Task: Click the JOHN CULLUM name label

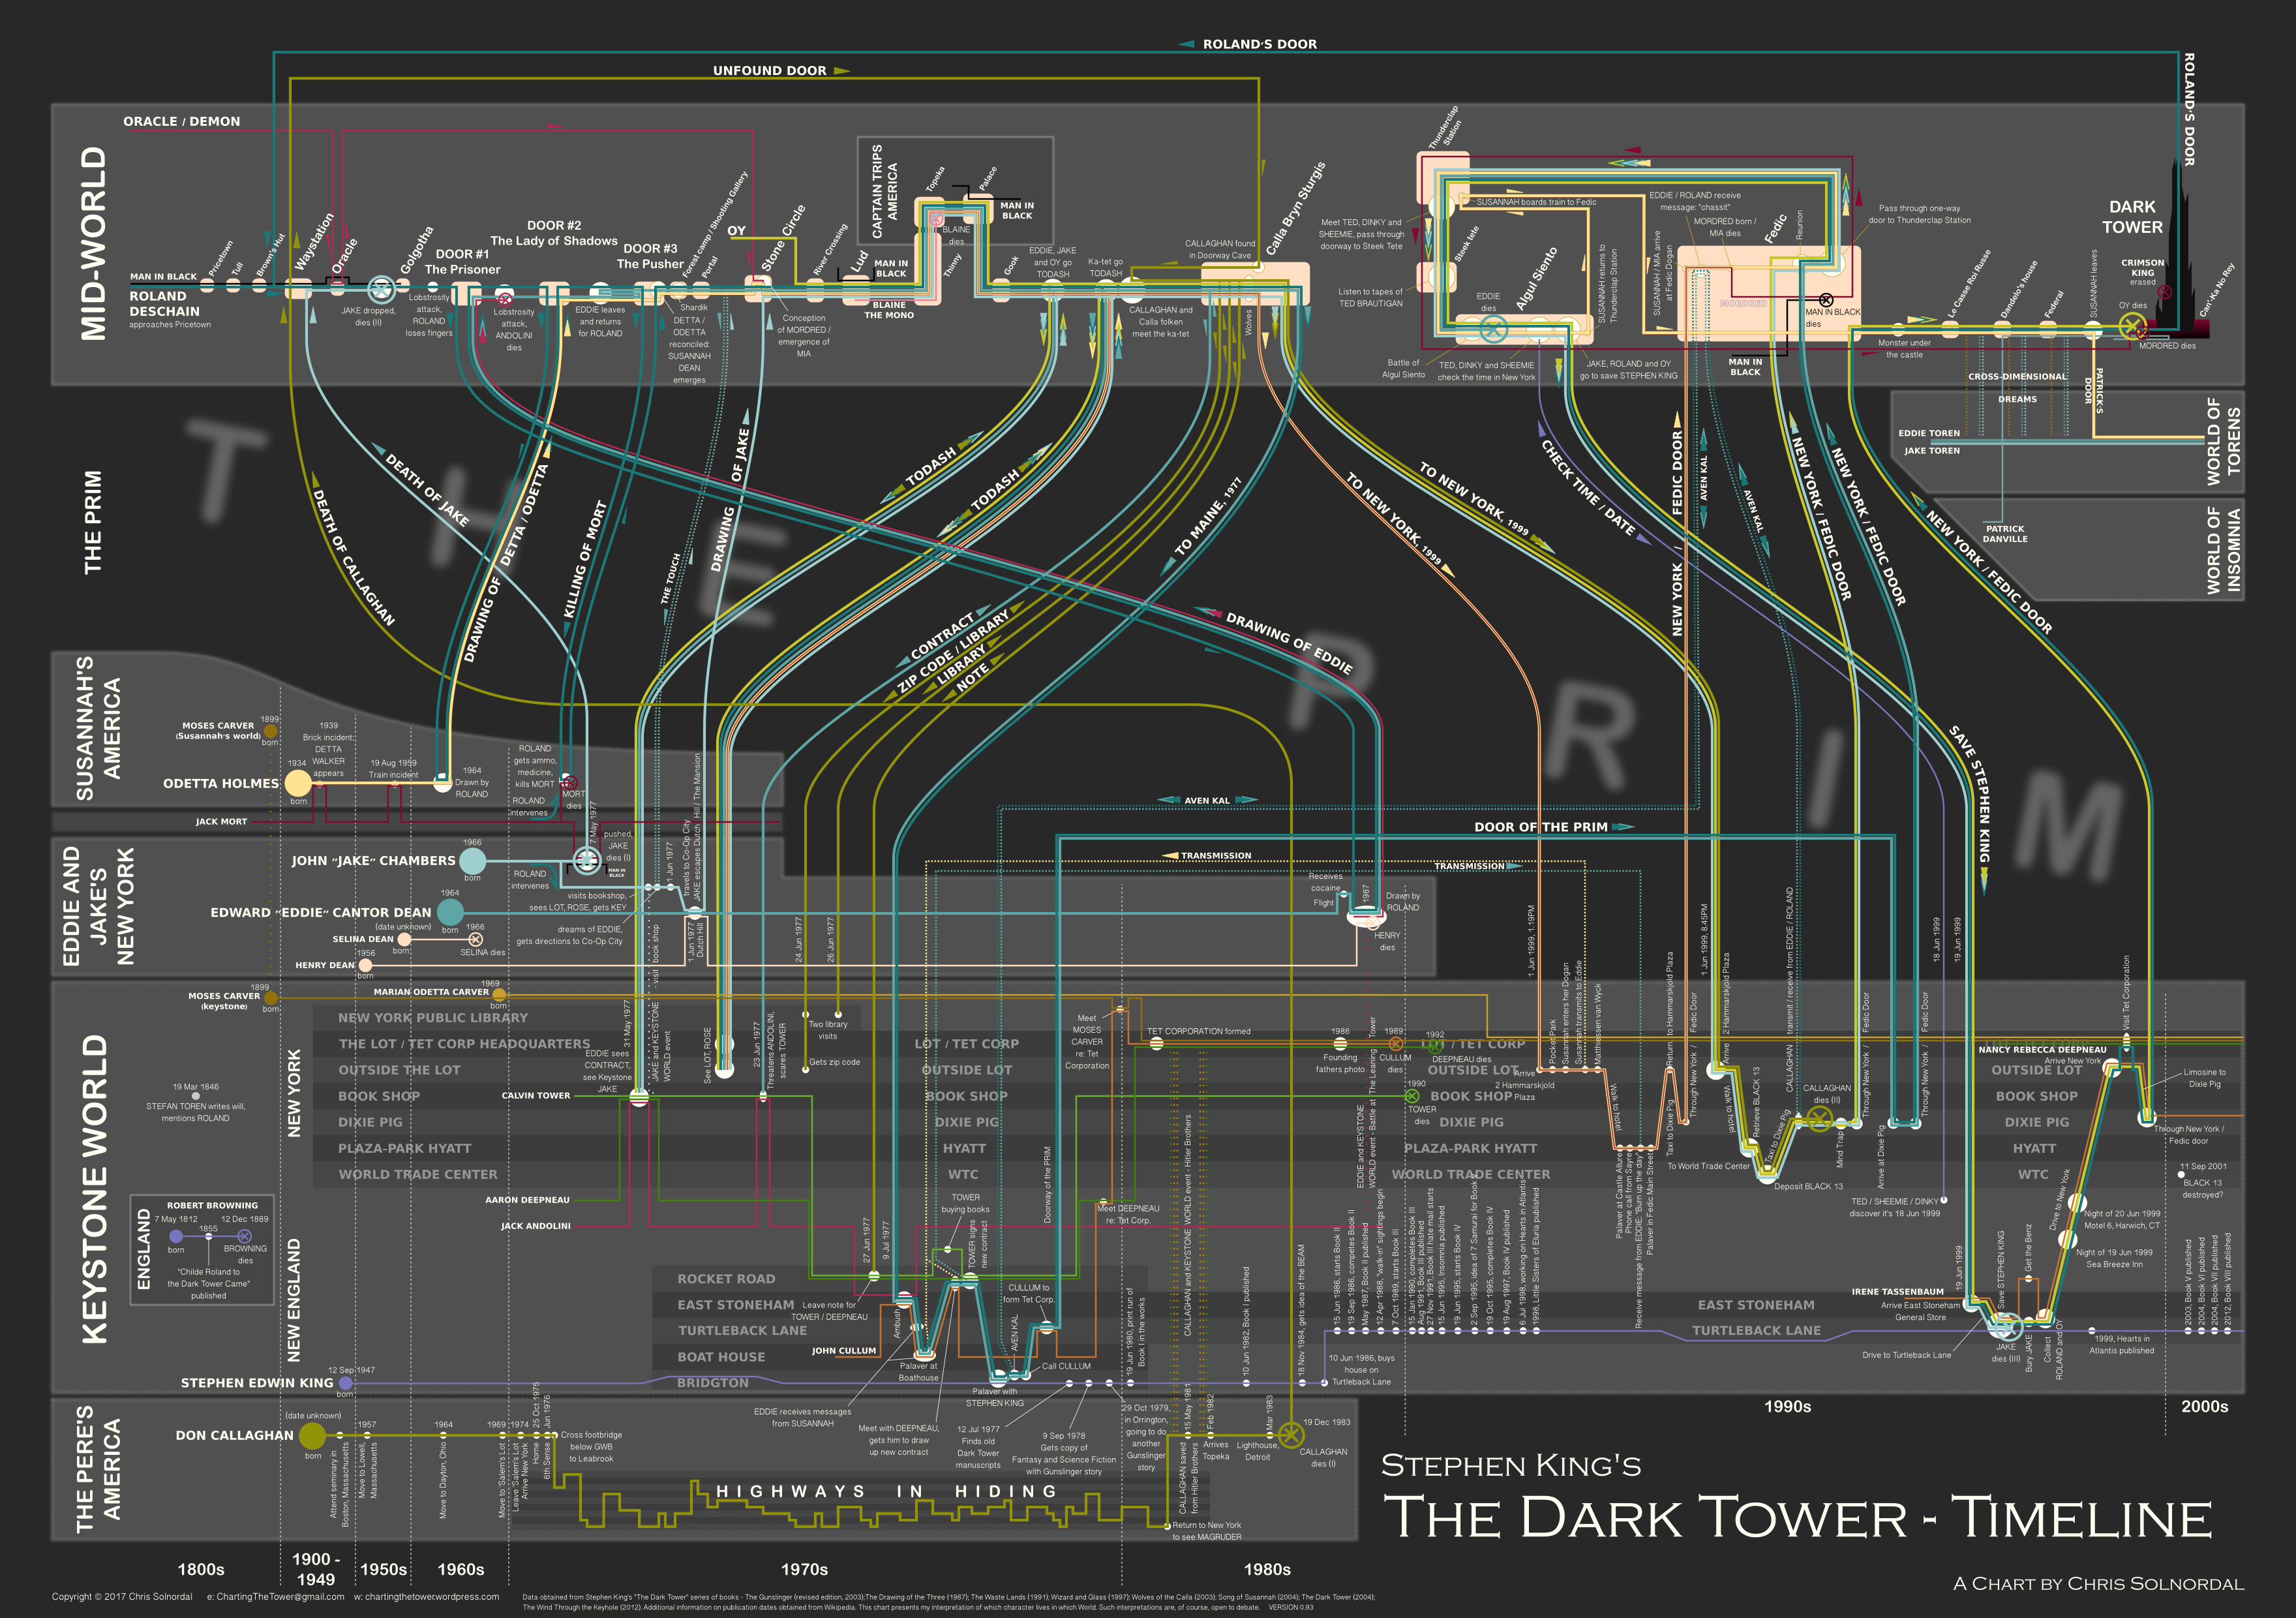Action: click(x=844, y=1351)
